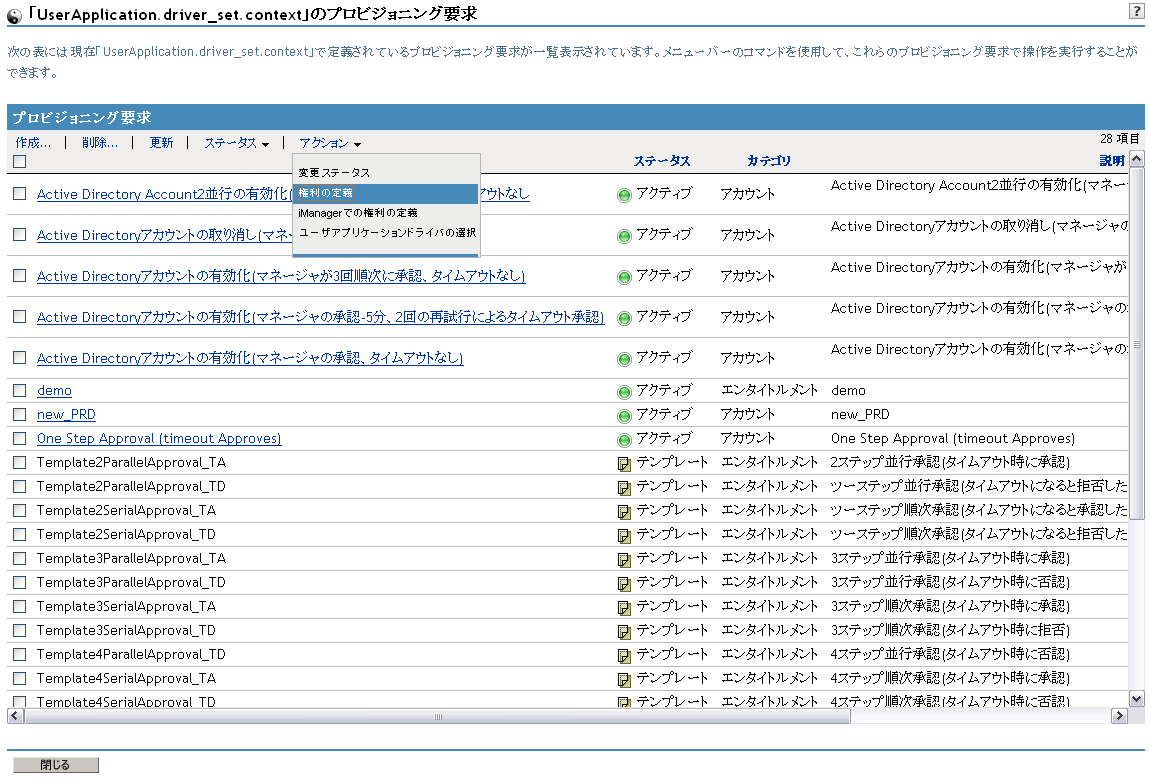Open the アクション dropdown menu
The width and height of the screenshot is (1149, 778).
[x=330, y=143]
